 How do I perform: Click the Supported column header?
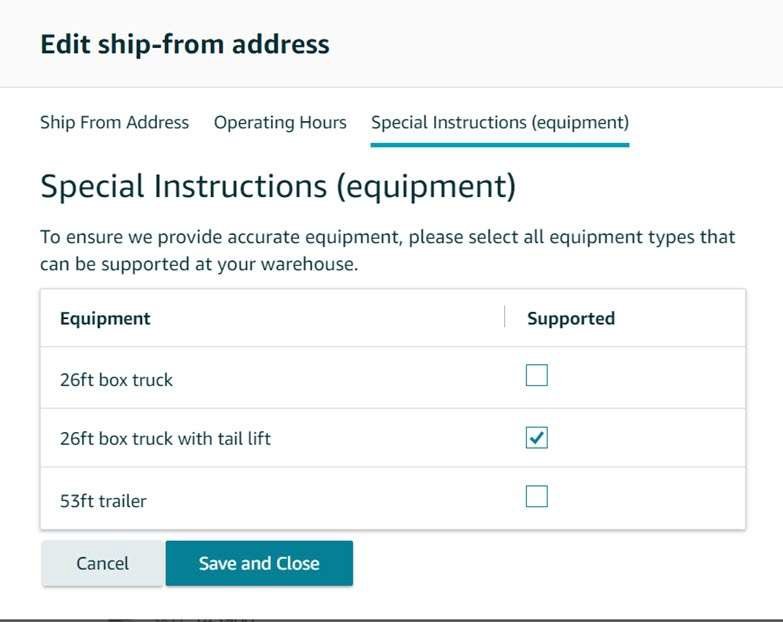[571, 319]
